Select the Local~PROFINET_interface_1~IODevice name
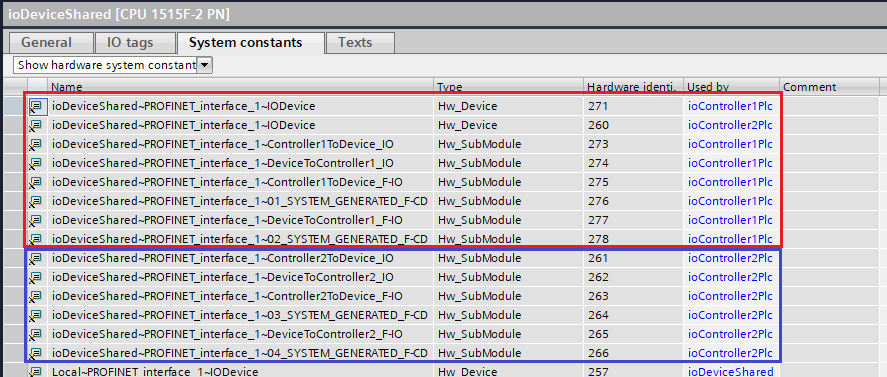 (x=155, y=372)
